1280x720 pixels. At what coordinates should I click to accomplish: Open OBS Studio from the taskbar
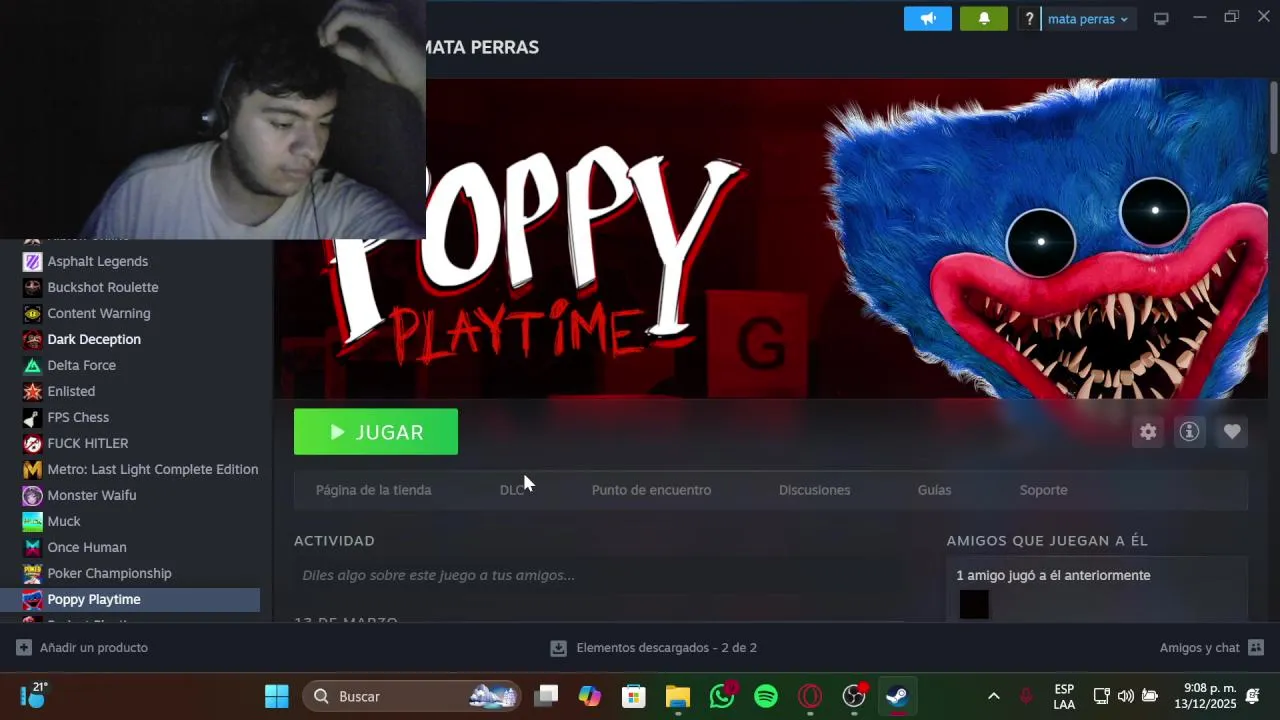(854, 696)
